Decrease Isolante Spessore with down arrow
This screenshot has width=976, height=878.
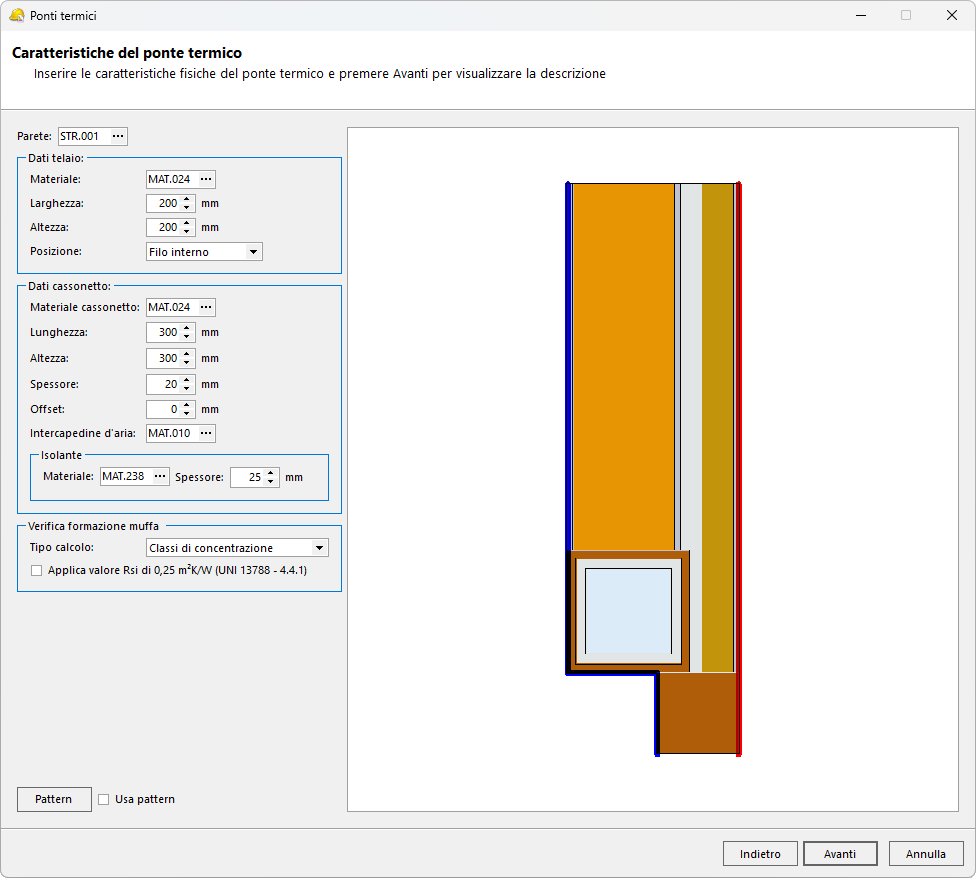(271, 482)
